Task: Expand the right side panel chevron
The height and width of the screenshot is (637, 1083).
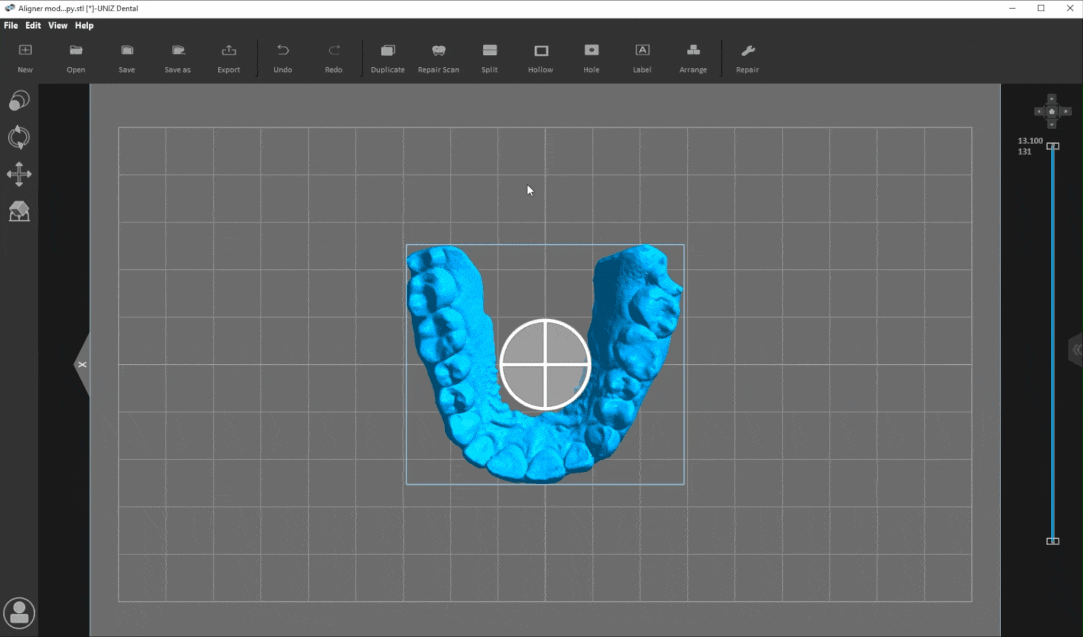Action: point(1076,349)
